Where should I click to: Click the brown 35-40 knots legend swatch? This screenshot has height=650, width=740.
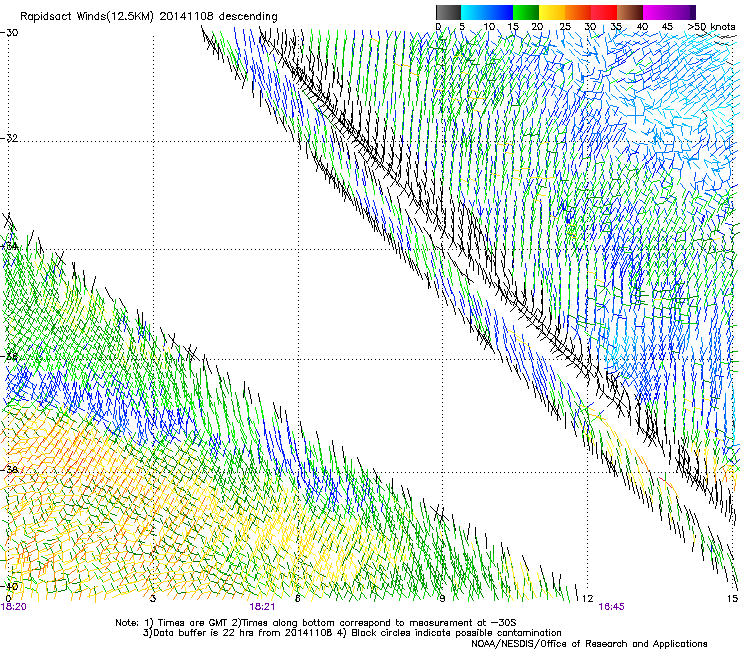(x=630, y=12)
